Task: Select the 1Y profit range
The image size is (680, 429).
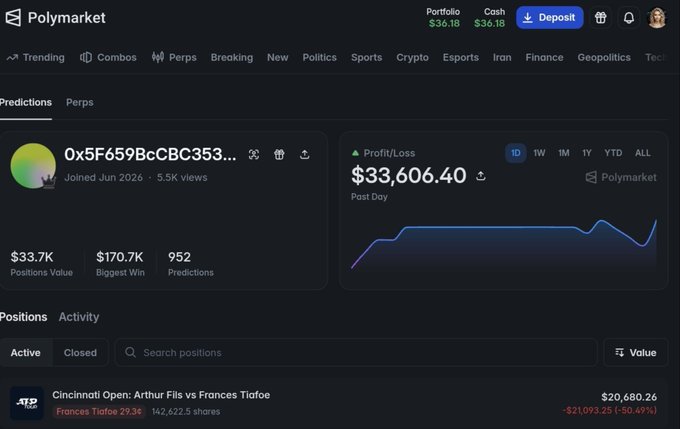Action: [x=587, y=153]
